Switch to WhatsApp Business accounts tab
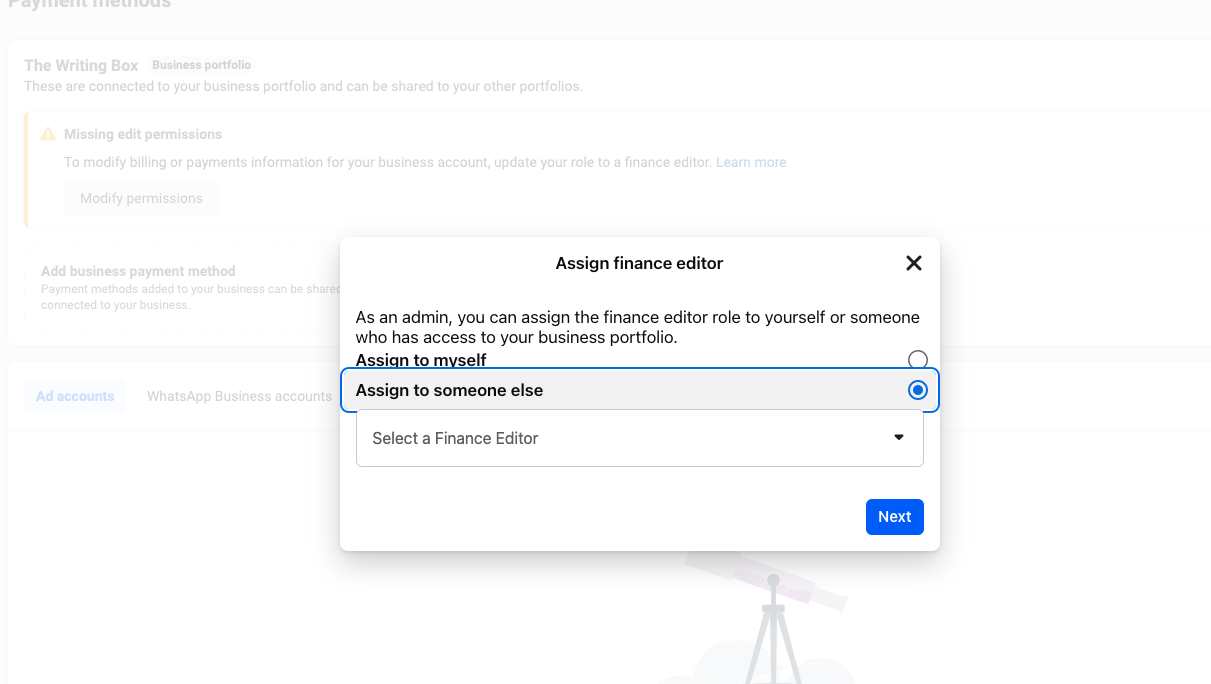1211x684 pixels. pos(239,396)
